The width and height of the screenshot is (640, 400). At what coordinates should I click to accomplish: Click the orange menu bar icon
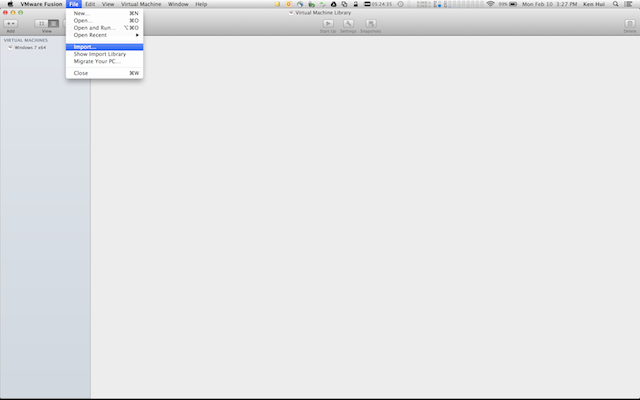tap(289, 4)
